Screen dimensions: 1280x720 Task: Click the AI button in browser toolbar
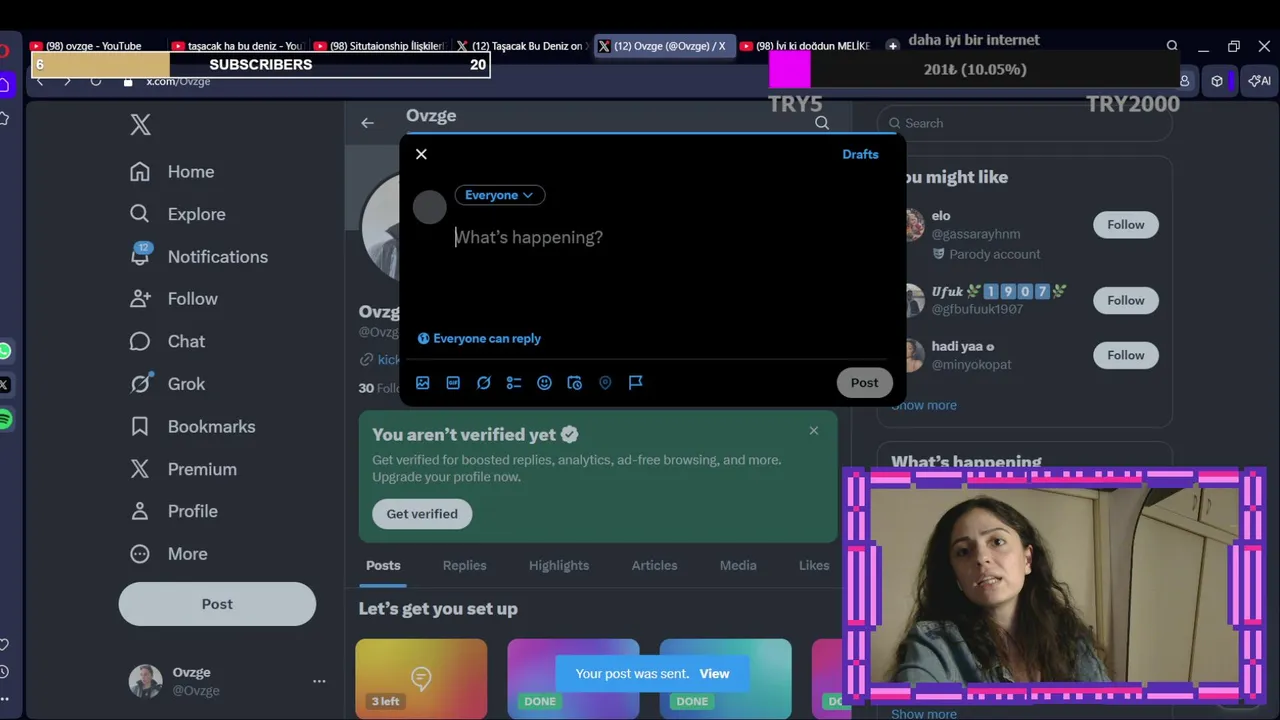[1259, 81]
